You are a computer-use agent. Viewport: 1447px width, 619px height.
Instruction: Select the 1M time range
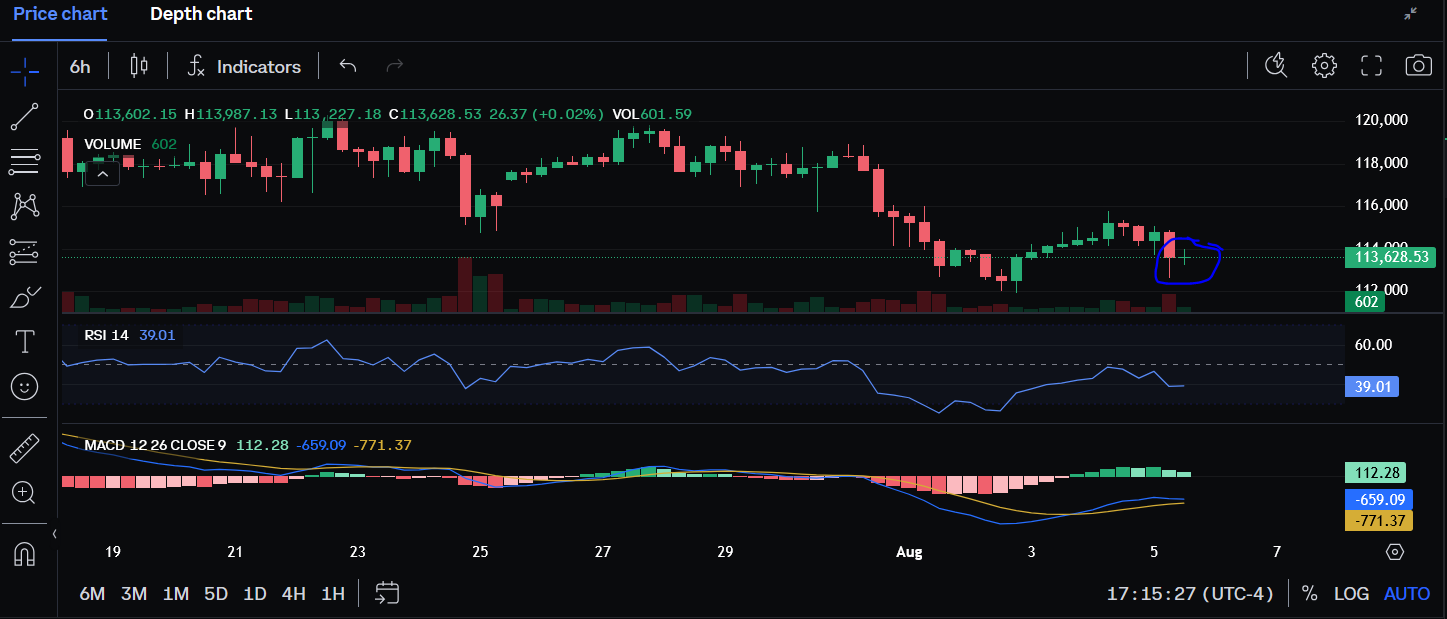pos(176,593)
